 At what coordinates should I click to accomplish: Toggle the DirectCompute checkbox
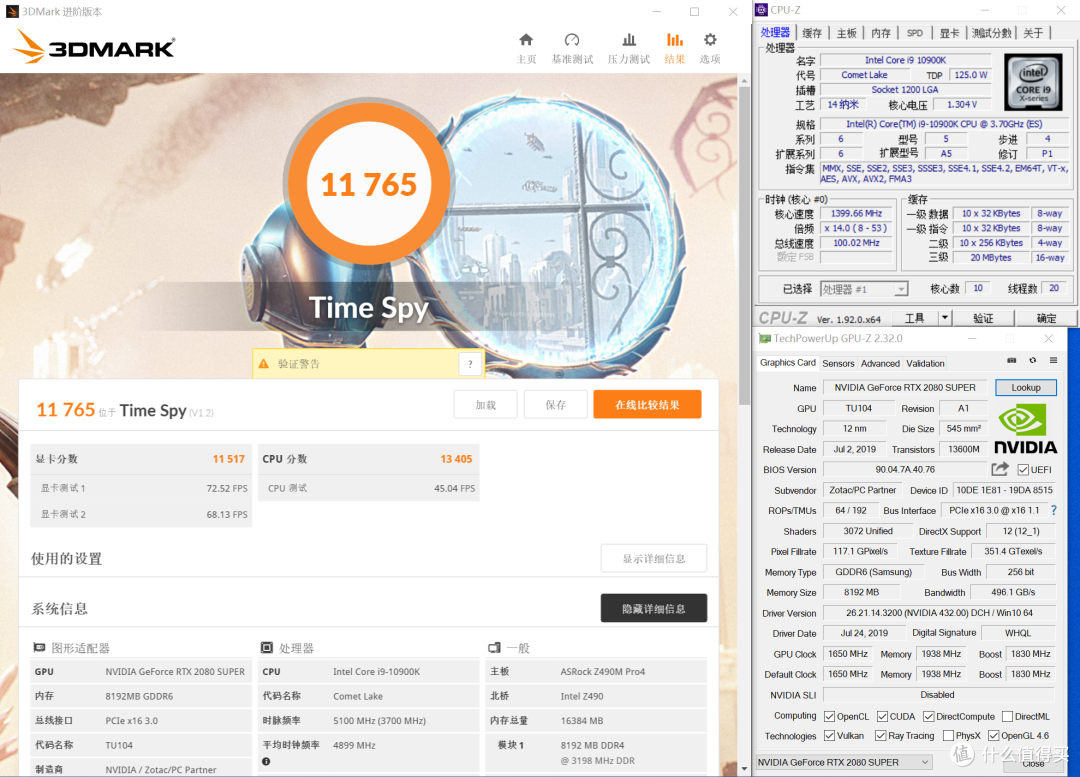(x=928, y=716)
